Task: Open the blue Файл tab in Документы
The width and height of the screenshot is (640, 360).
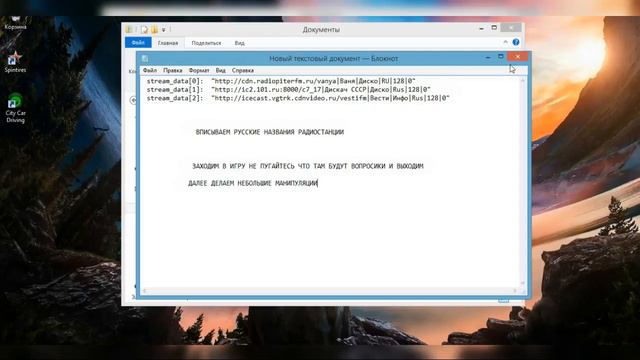Action: click(138, 42)
